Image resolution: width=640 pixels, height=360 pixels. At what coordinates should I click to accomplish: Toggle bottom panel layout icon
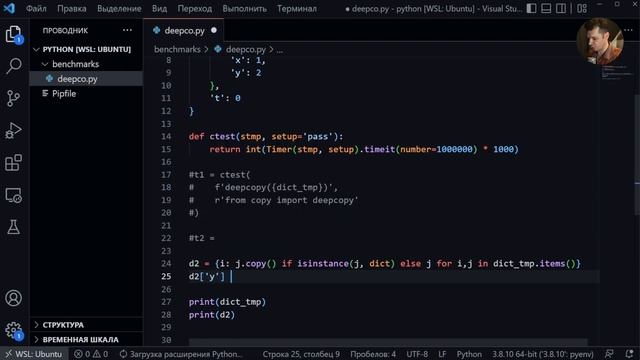546,8
